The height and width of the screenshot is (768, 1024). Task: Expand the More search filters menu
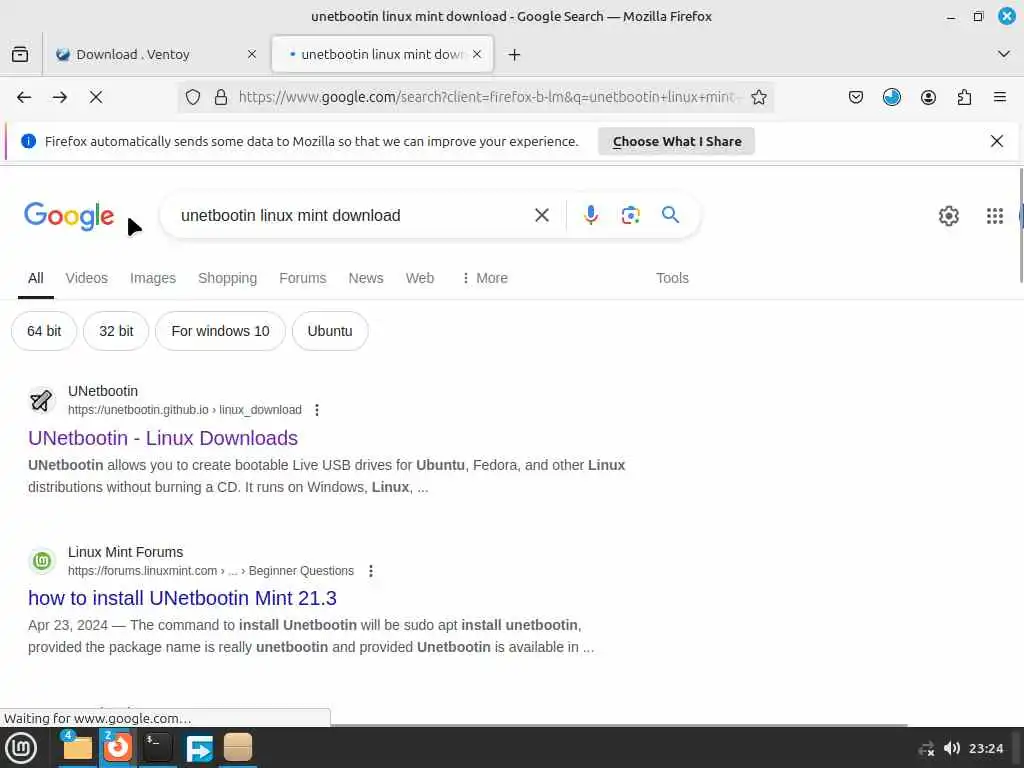click(x=485, y=278)
